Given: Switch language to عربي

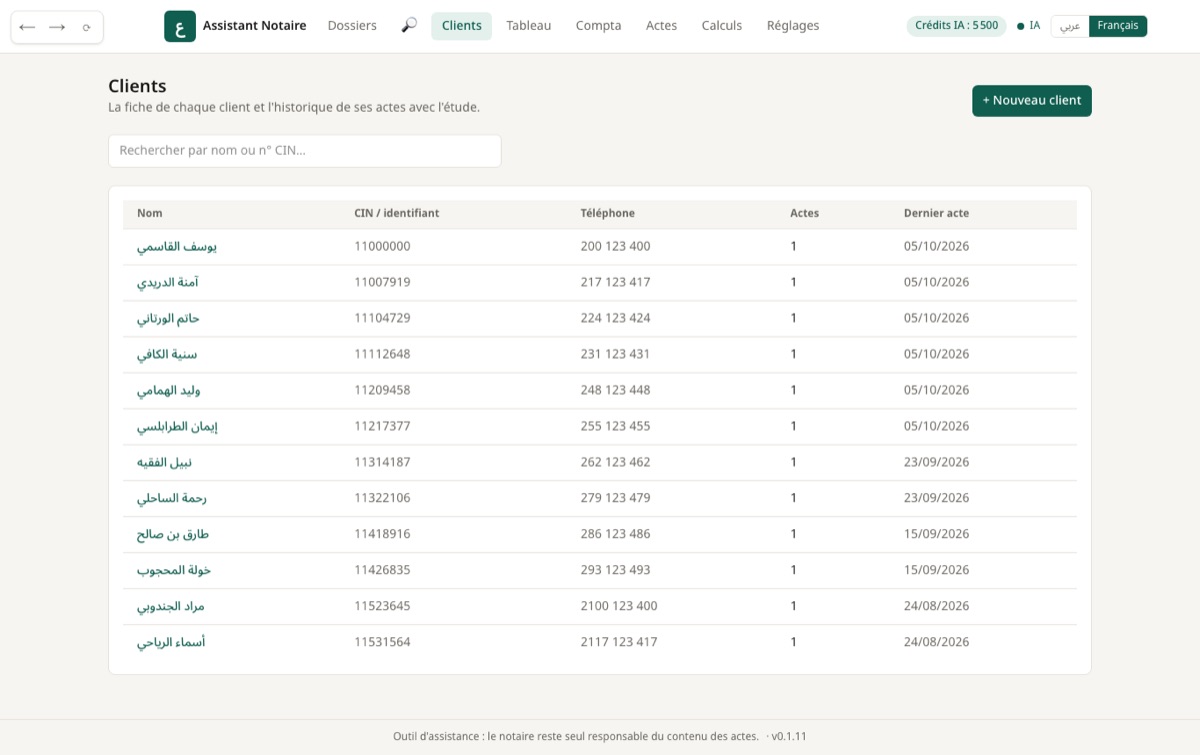Looking at the screenshot, I should [1070, 26].
